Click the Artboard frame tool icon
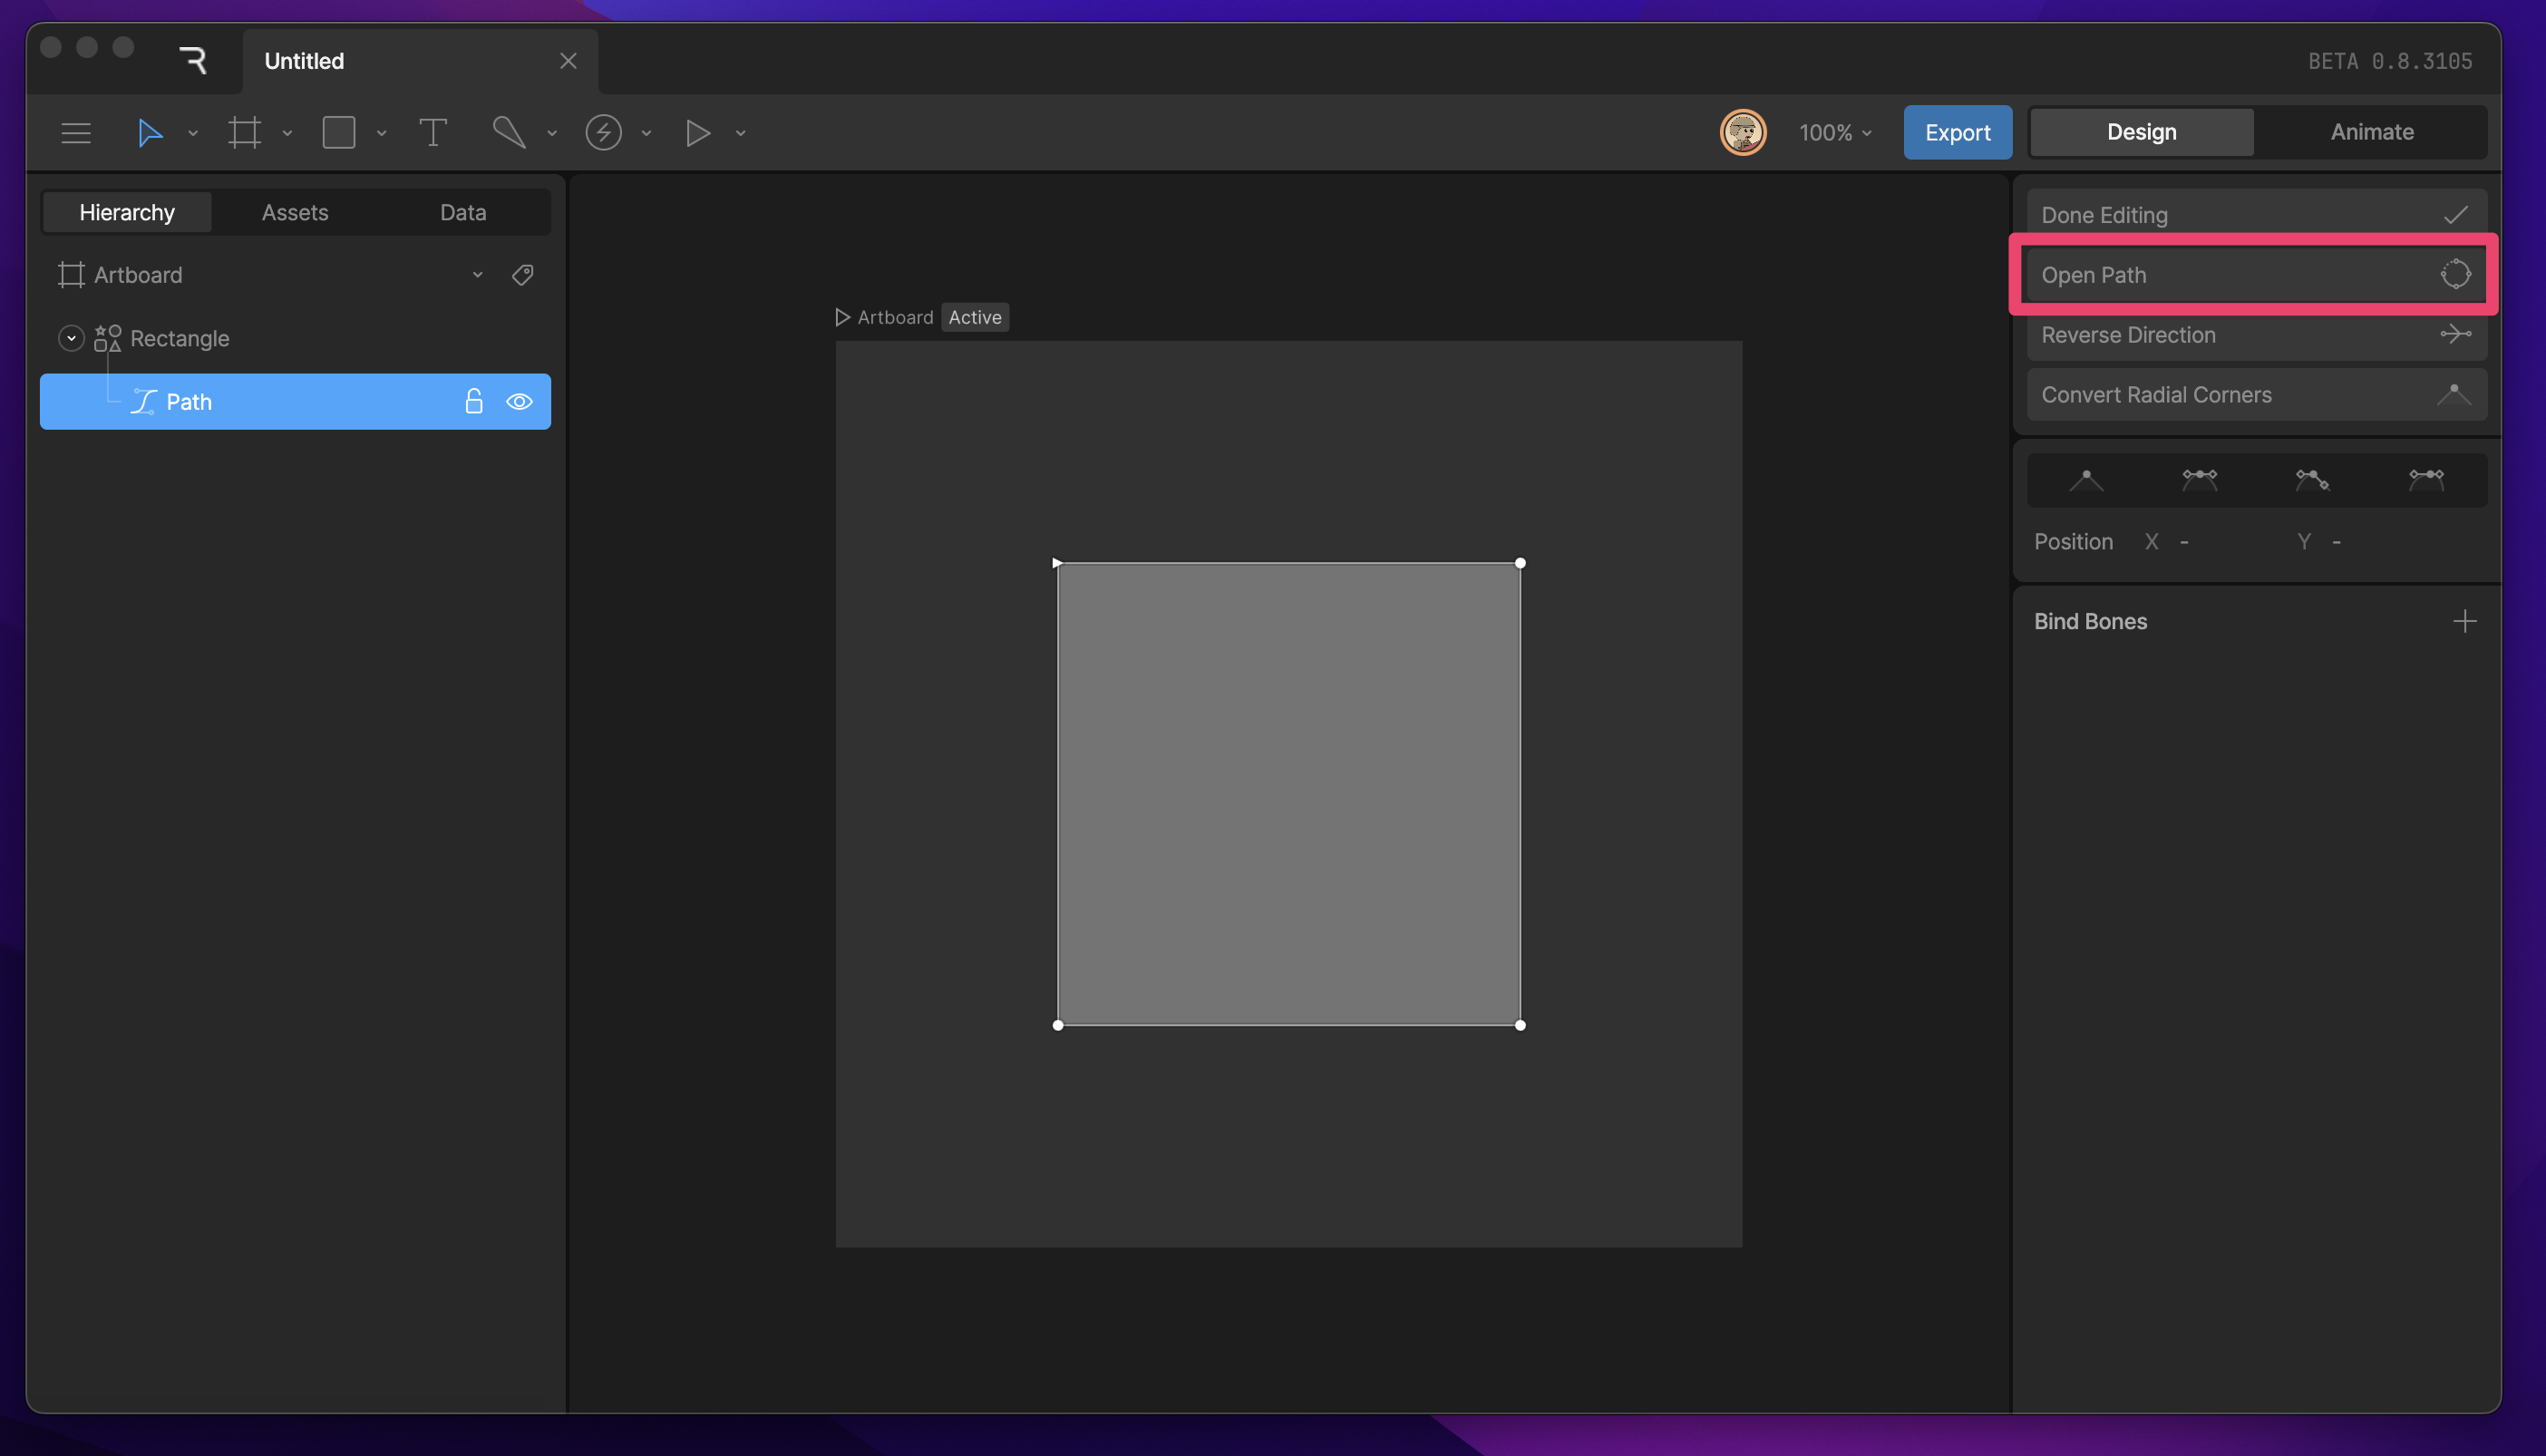This screenshot has width=2546, height=1456. (244, 133)
